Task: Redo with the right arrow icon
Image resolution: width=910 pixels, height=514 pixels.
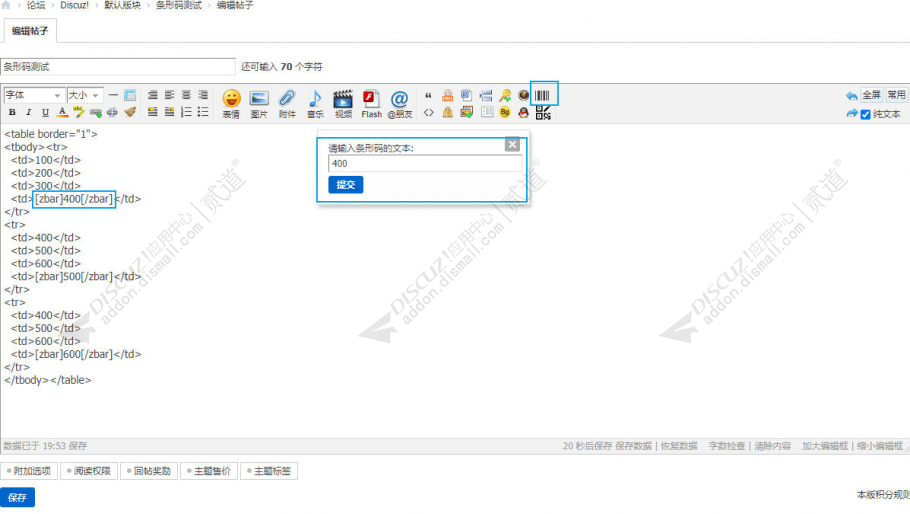Action: [x=851, y=113]
